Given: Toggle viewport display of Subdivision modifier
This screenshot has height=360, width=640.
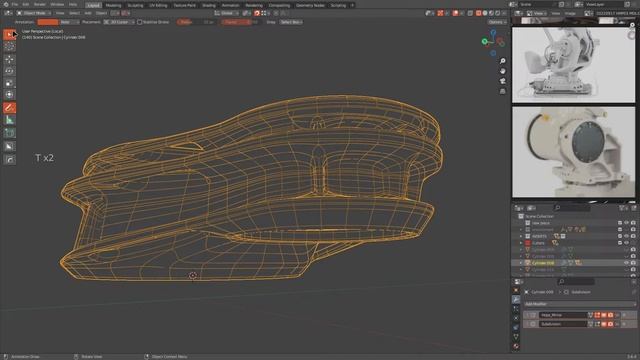Looking at the screenshot, I should coord(604,324).
